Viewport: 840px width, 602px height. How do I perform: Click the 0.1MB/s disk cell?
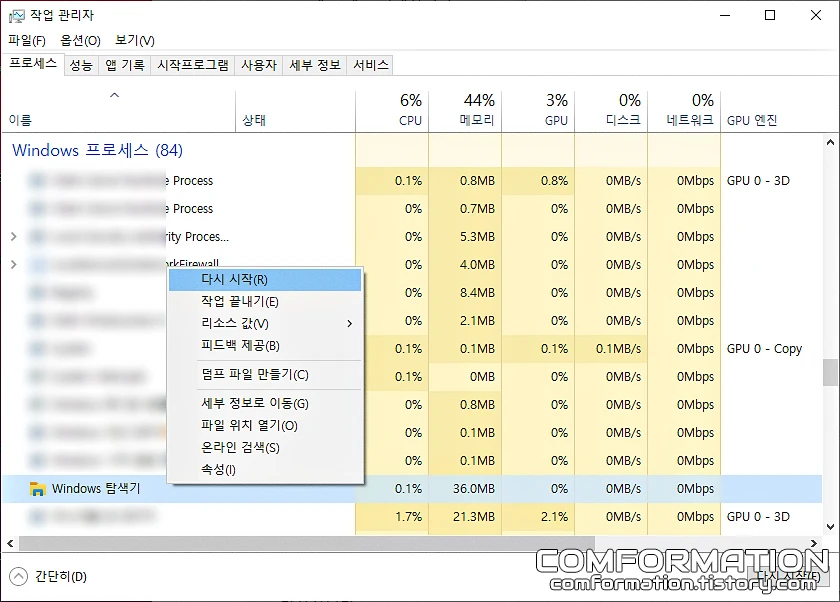click(x=611, y=349)
